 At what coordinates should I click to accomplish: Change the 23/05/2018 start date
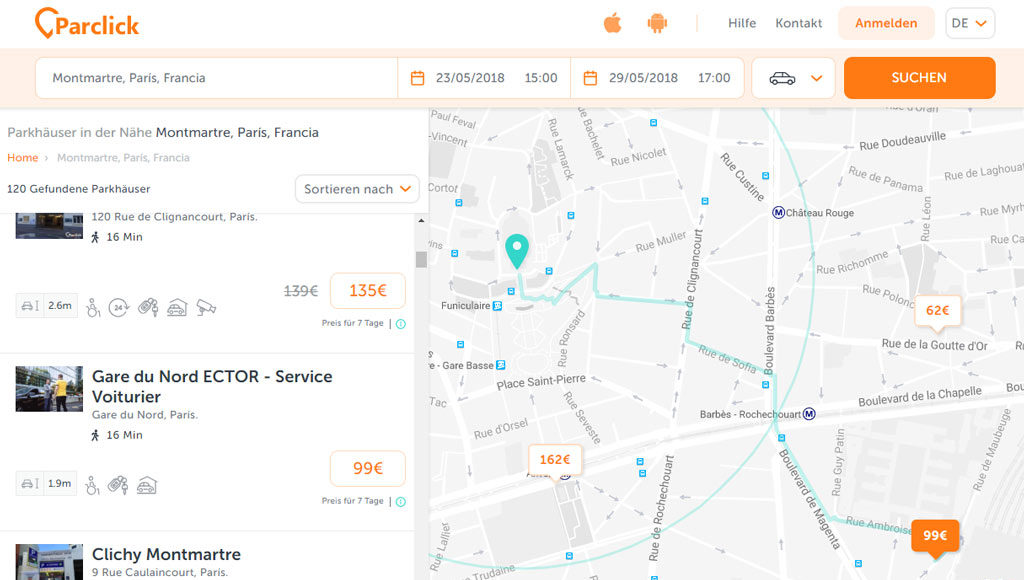pos(470,78)
